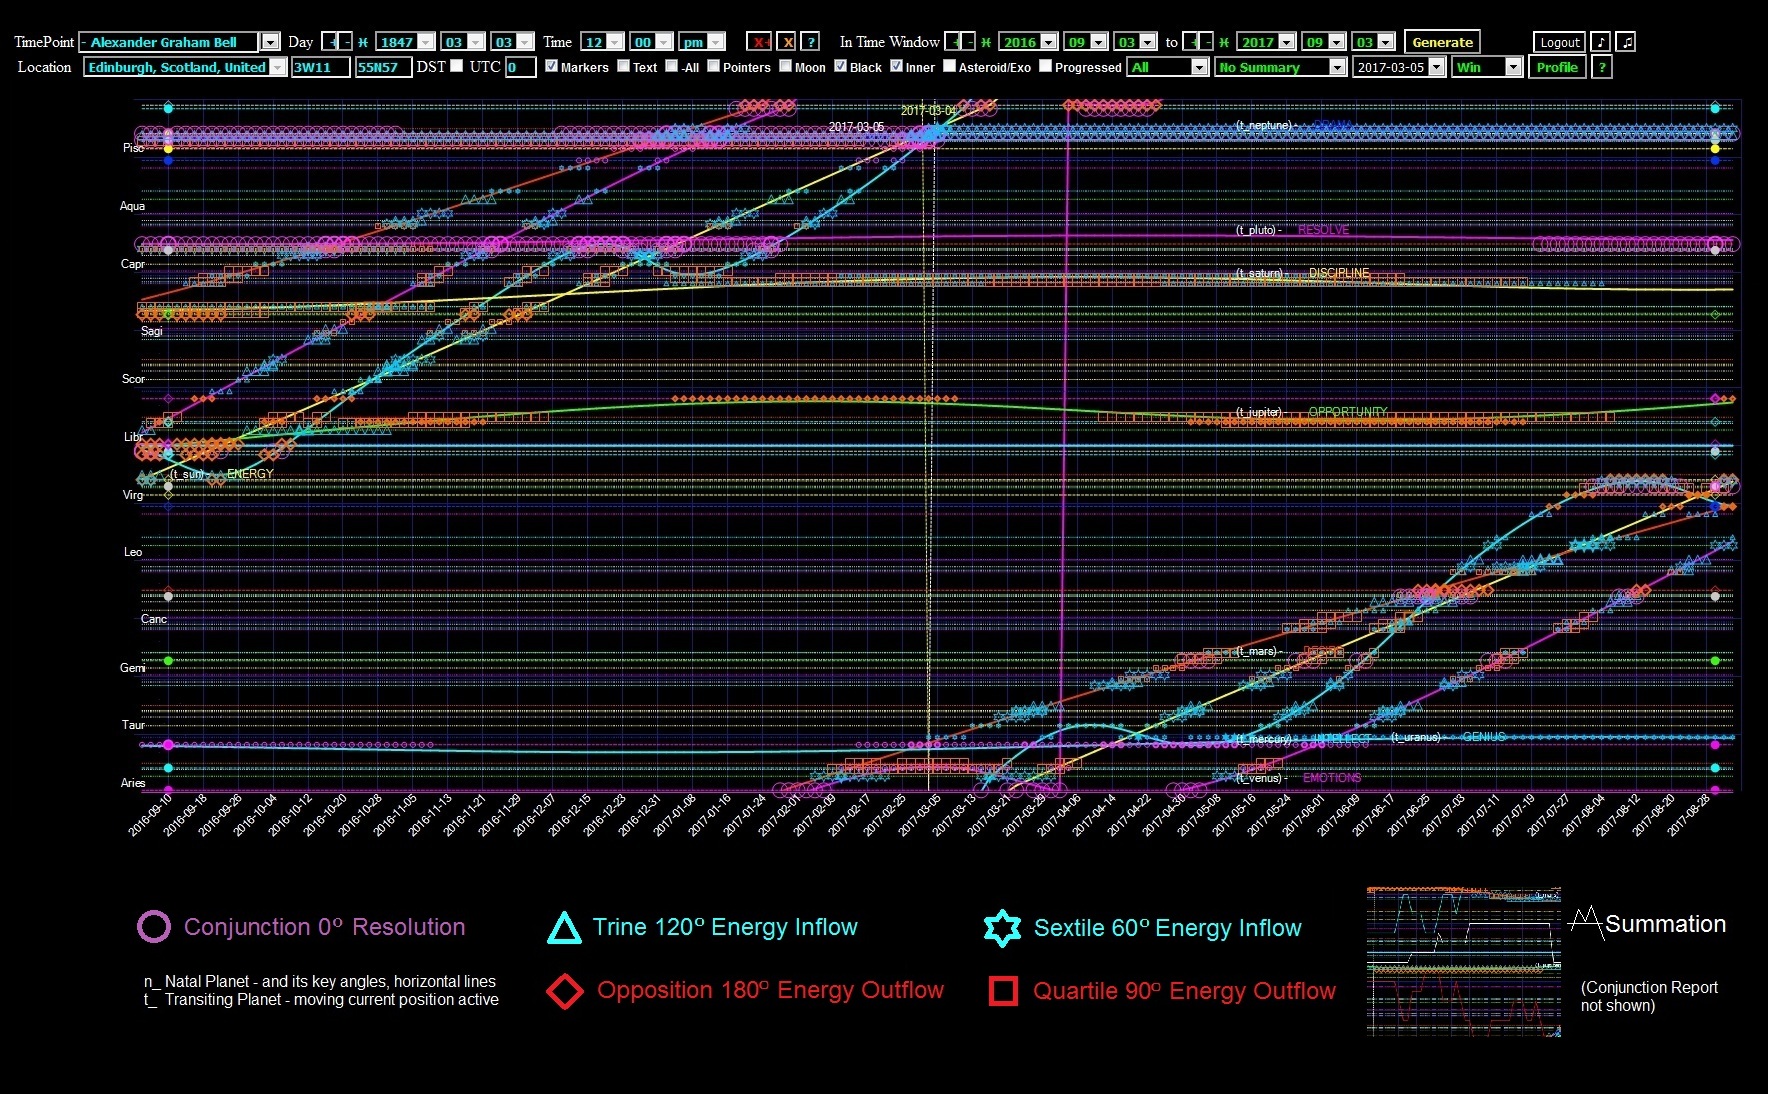Click the ENERGY label next to t_sun
Screen dimensions: 1768x1094
250,474
